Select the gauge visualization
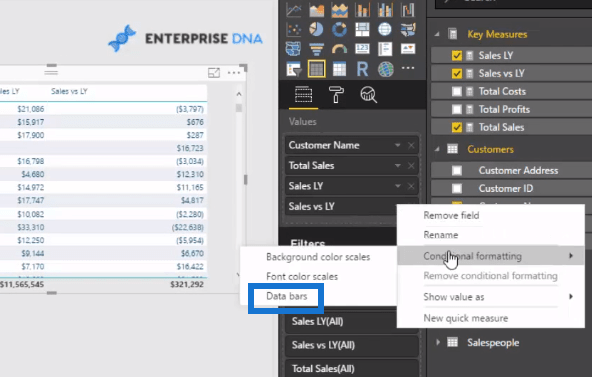Image resolution: width=592 pixels, height=377 pixels. 339,49
